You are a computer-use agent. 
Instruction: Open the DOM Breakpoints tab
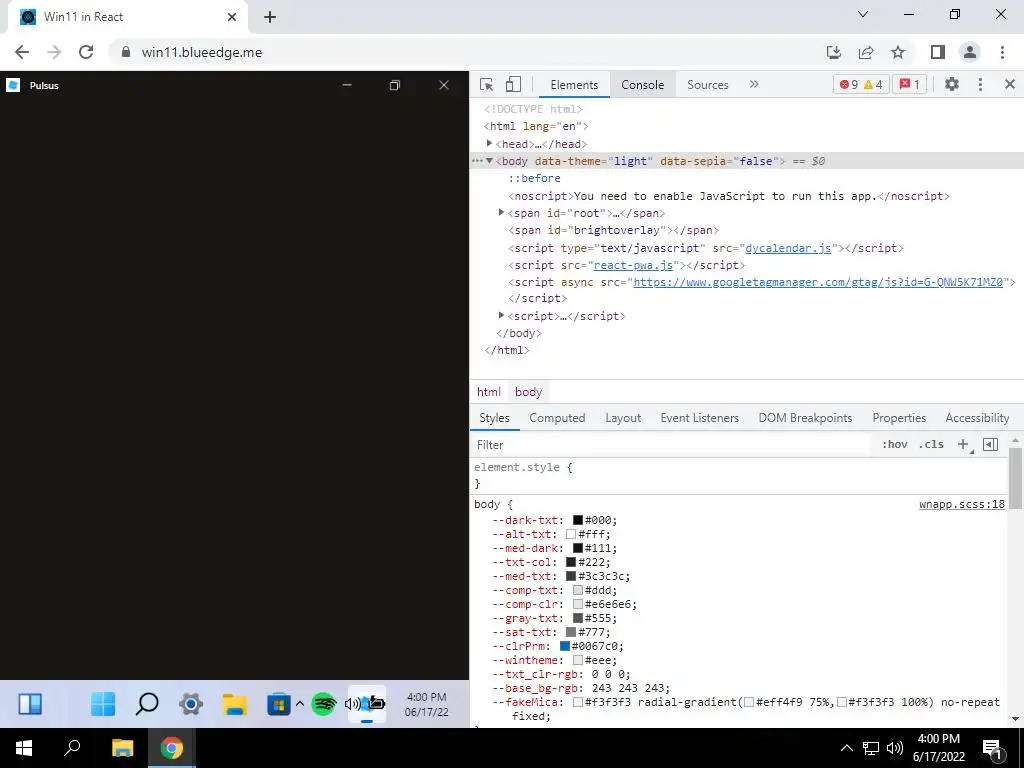click(805, 418)
